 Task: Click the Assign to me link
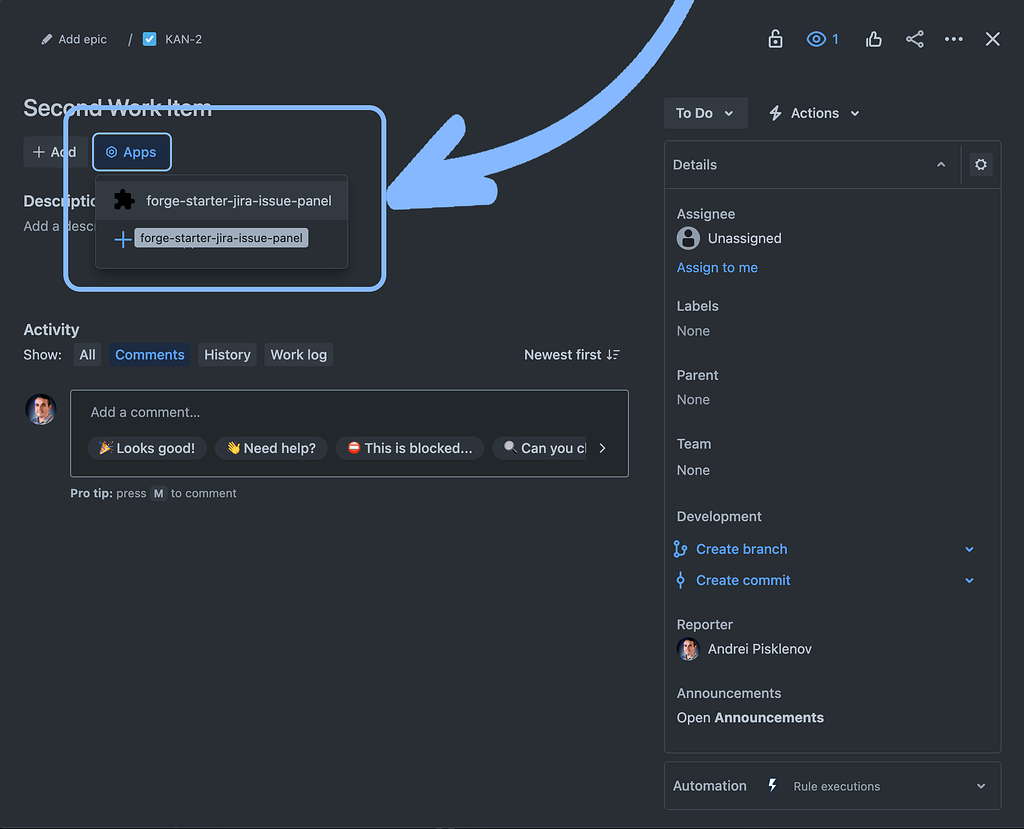pyautogui.click(x=717, y=267)
